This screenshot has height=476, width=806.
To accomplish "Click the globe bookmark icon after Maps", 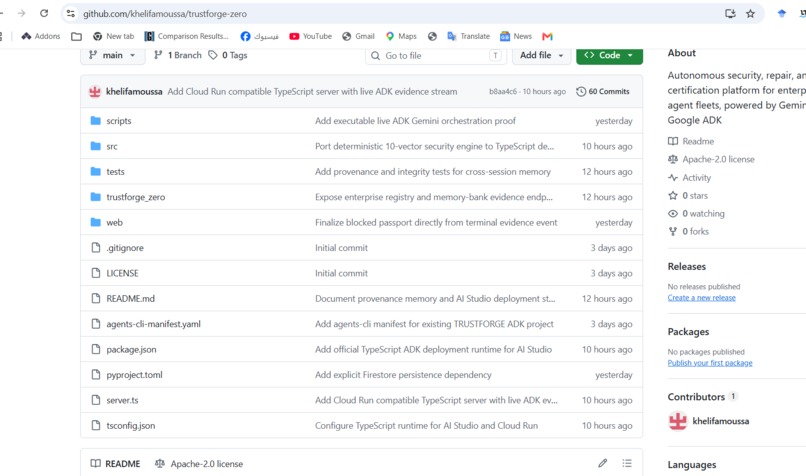I will click(x=432, y=36).
